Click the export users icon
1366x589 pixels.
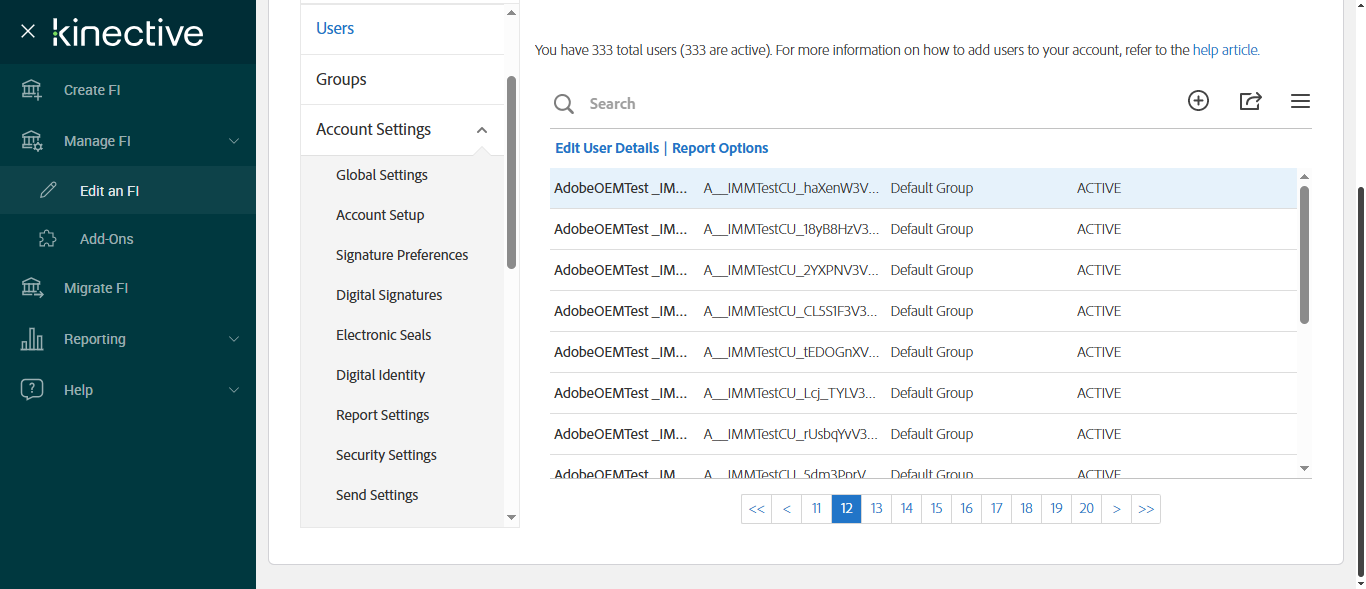coord(1250,101)
